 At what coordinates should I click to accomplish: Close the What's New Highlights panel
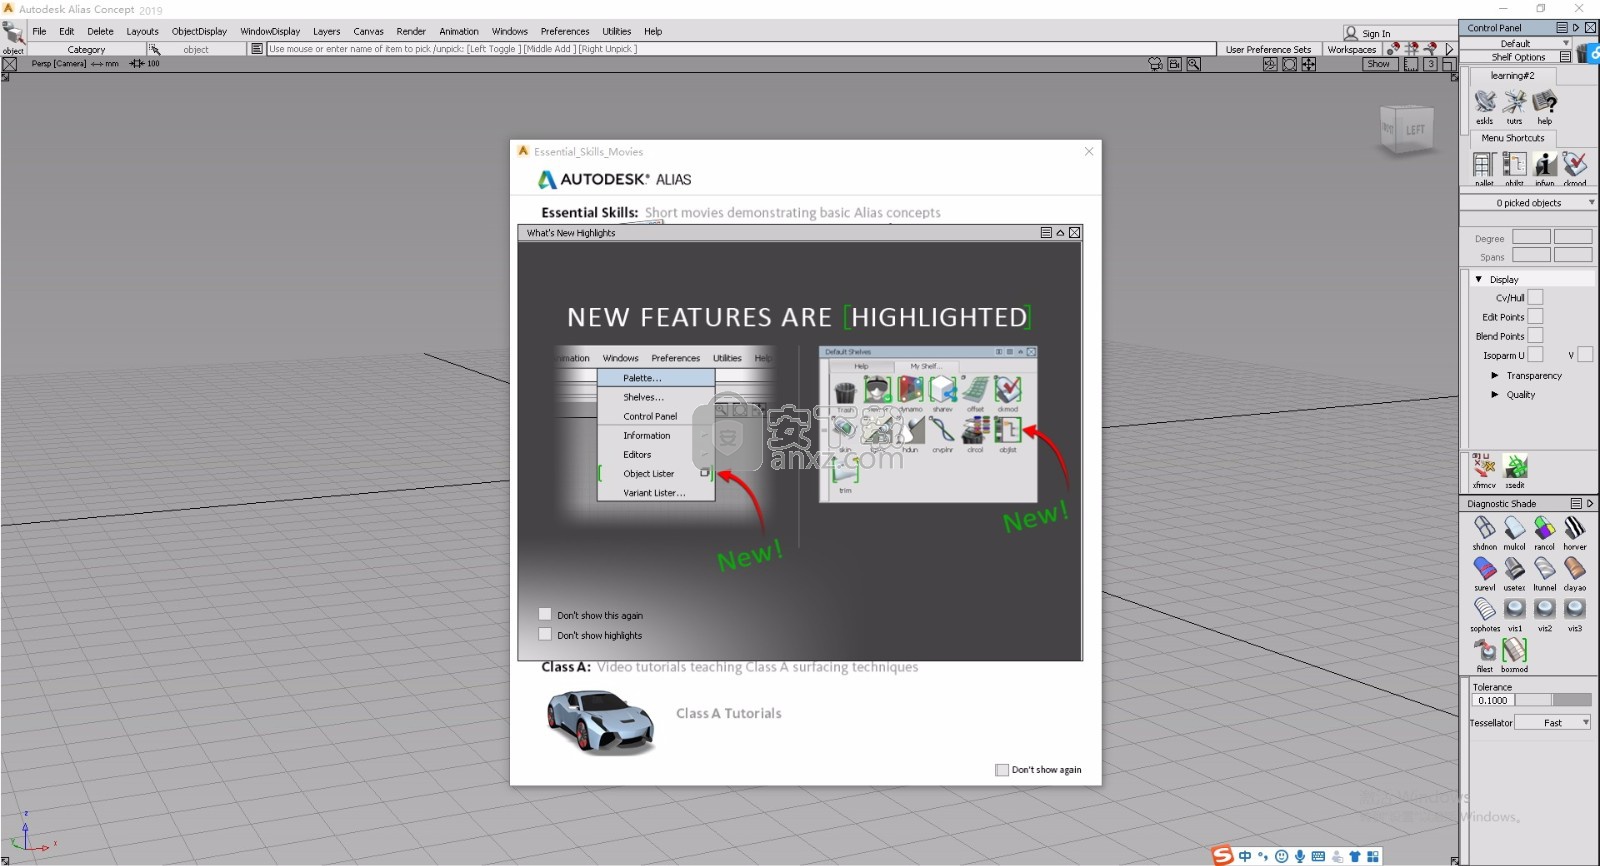[x=1075, y=232]
